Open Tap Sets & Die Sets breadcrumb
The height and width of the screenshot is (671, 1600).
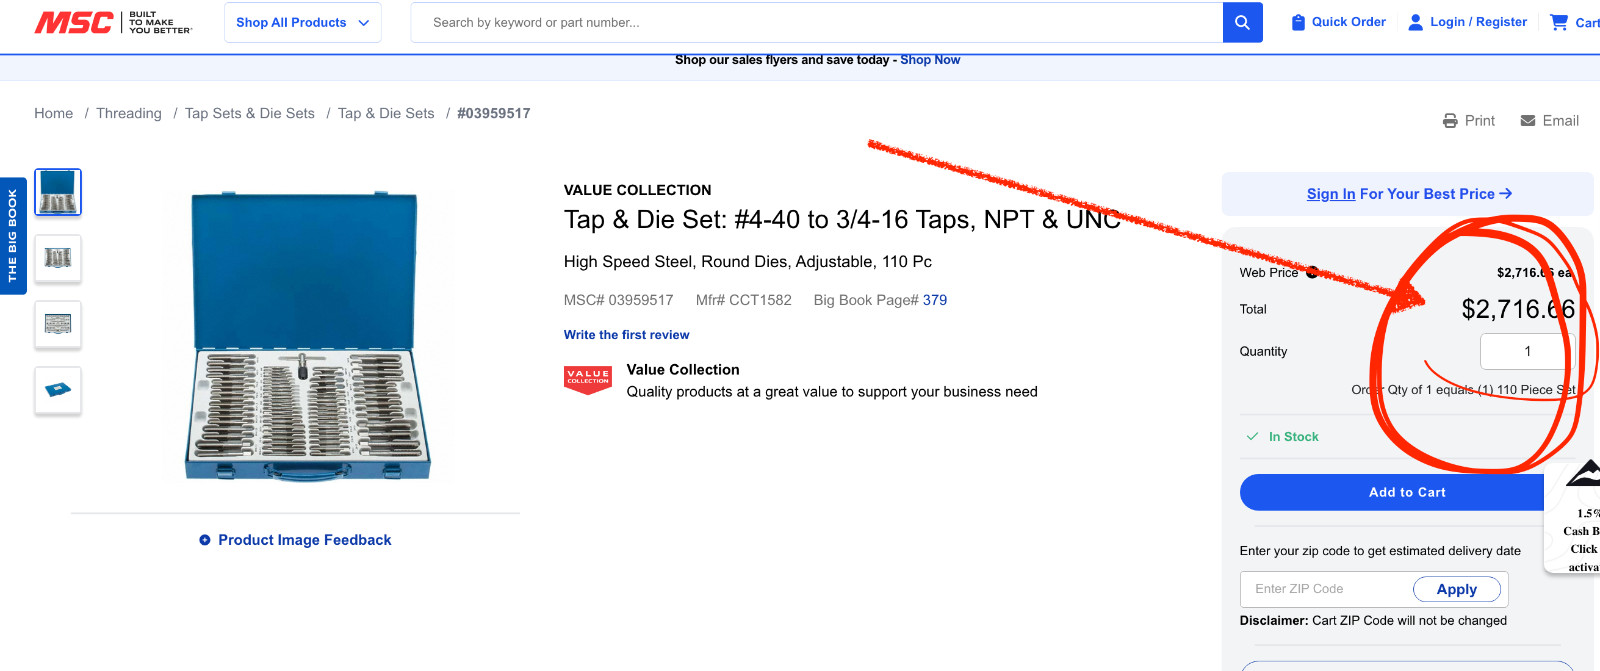[250, 113]
